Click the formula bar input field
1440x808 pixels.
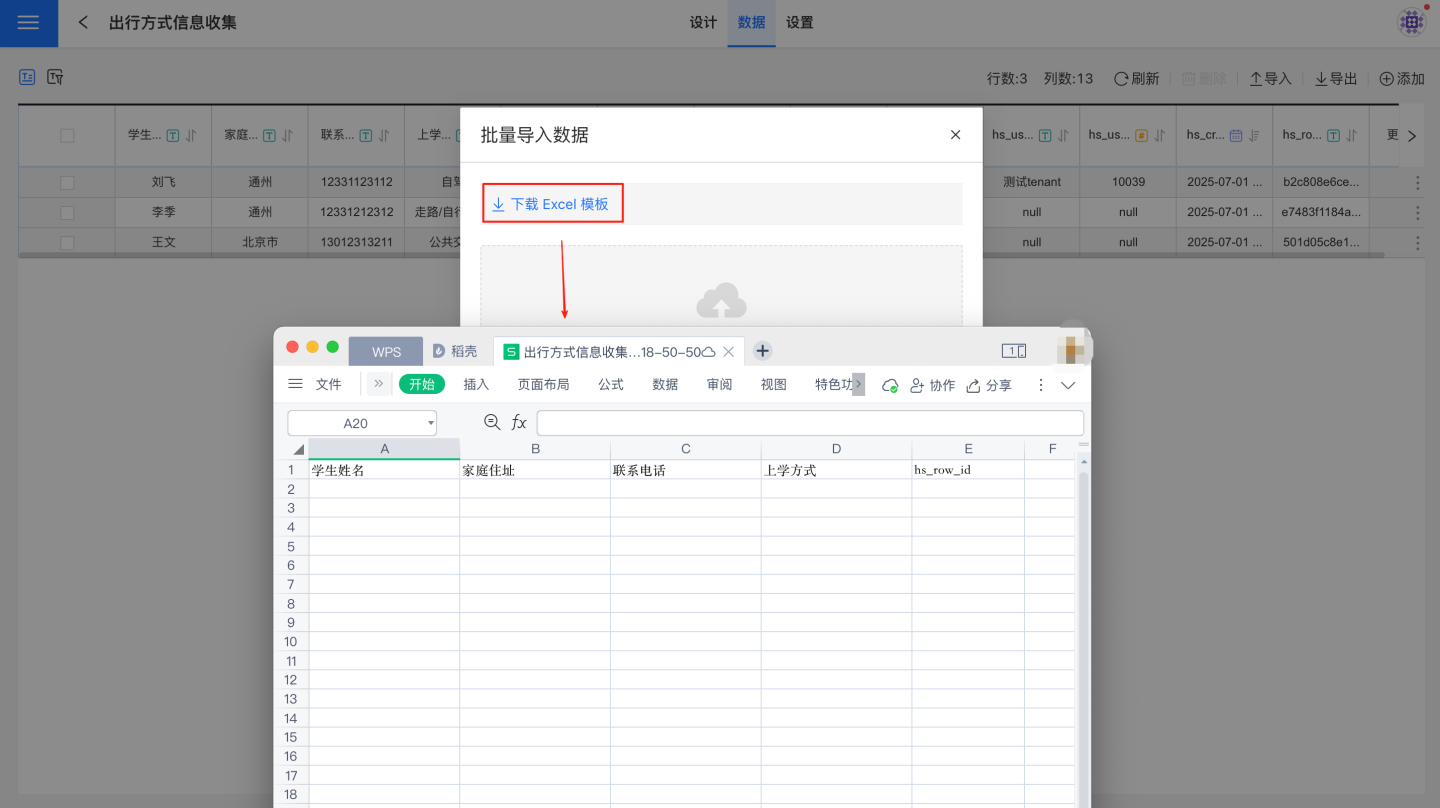(x=810, y=423)
